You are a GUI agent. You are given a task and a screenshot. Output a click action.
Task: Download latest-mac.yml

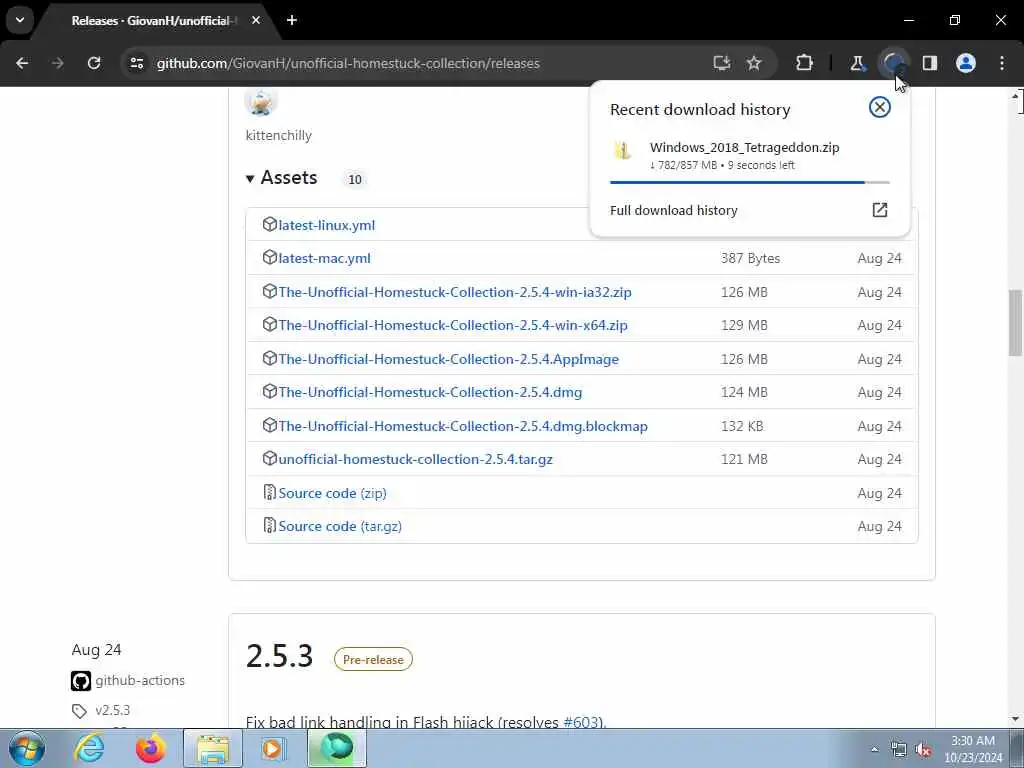325,258
